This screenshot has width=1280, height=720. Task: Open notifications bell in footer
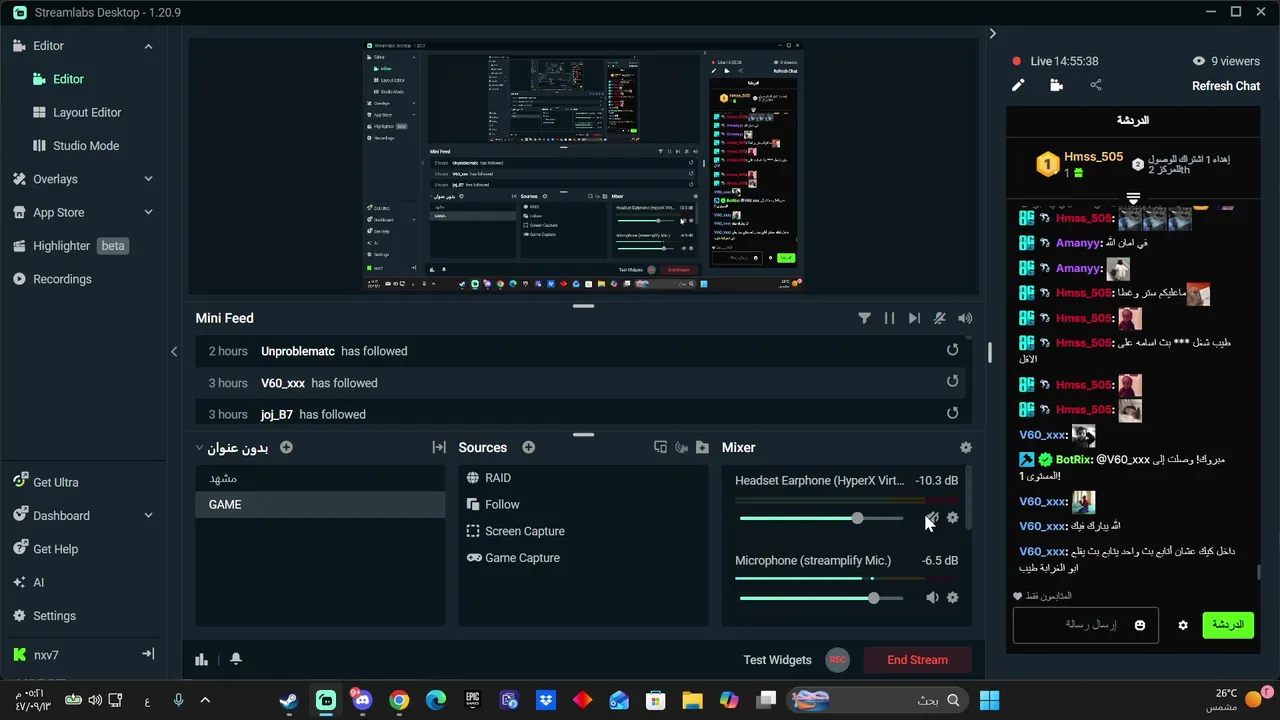pyautogui.click(x=236, y=659)
